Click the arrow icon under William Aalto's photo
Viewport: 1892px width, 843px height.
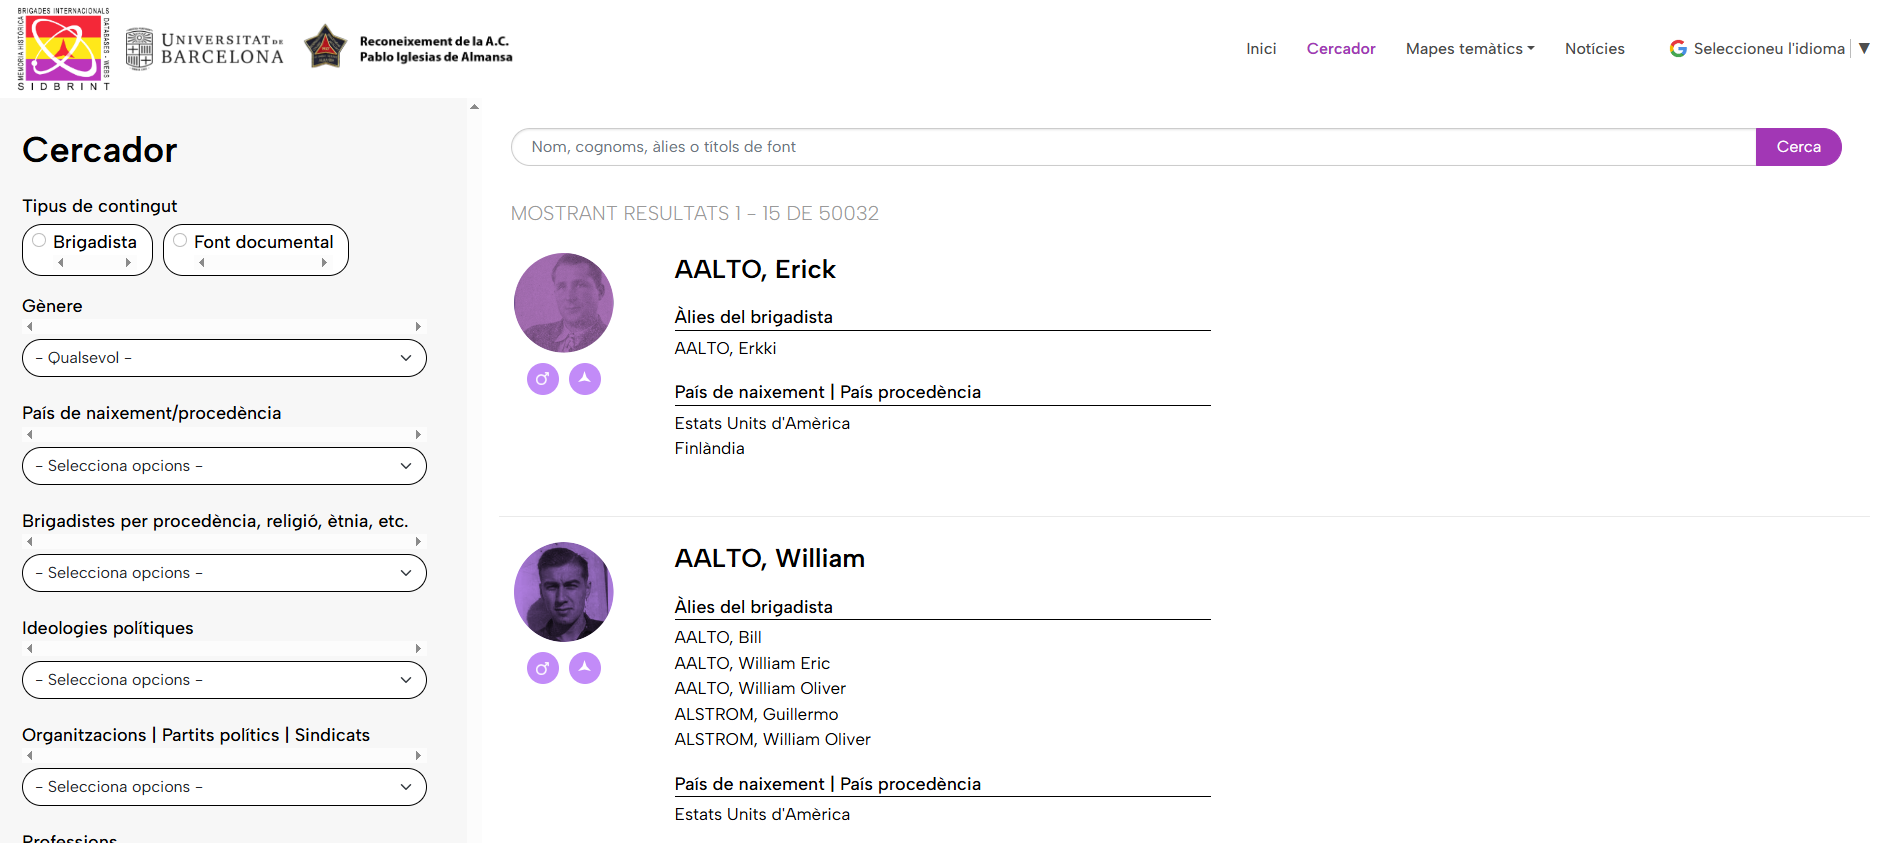[585, 668]
